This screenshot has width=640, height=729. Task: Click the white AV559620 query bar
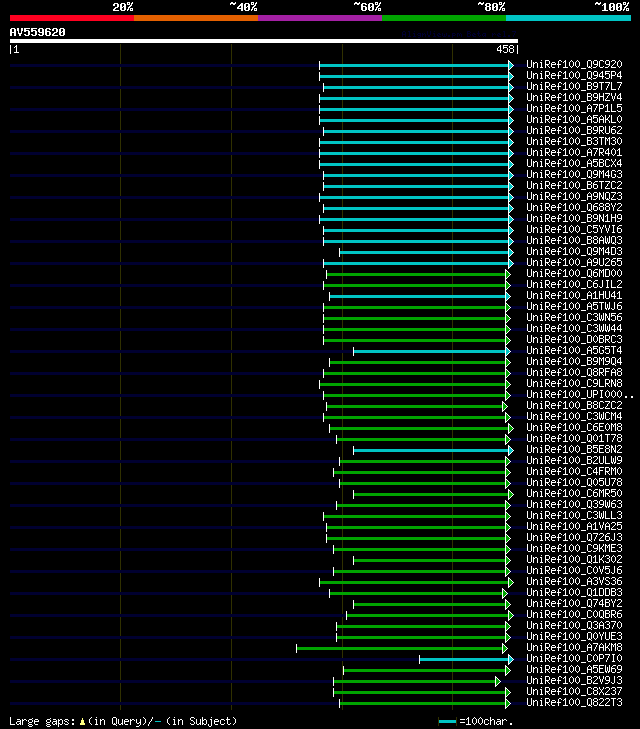pos(264,41)
